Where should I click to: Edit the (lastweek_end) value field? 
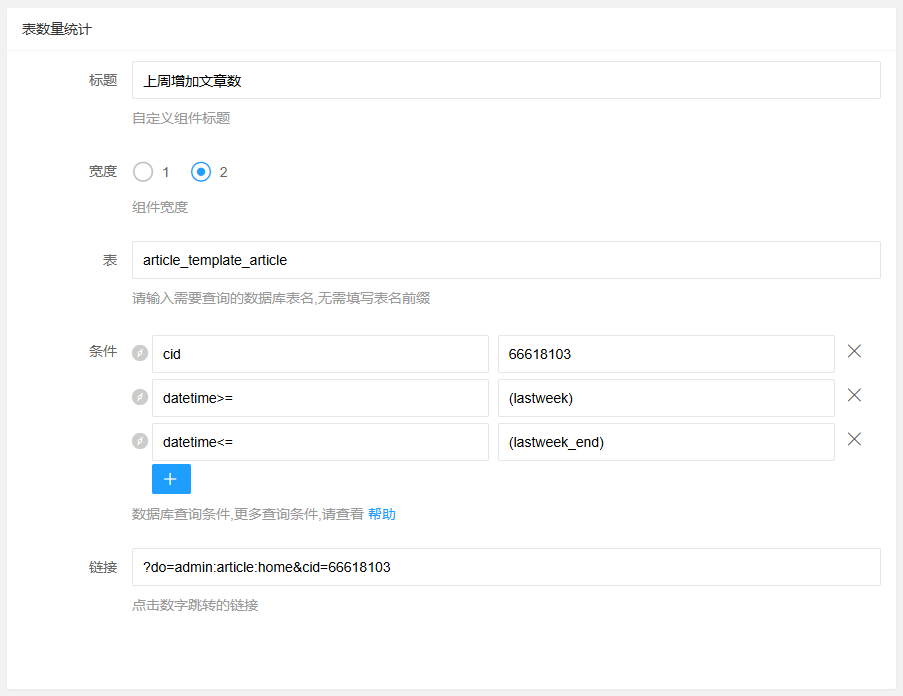666,442
